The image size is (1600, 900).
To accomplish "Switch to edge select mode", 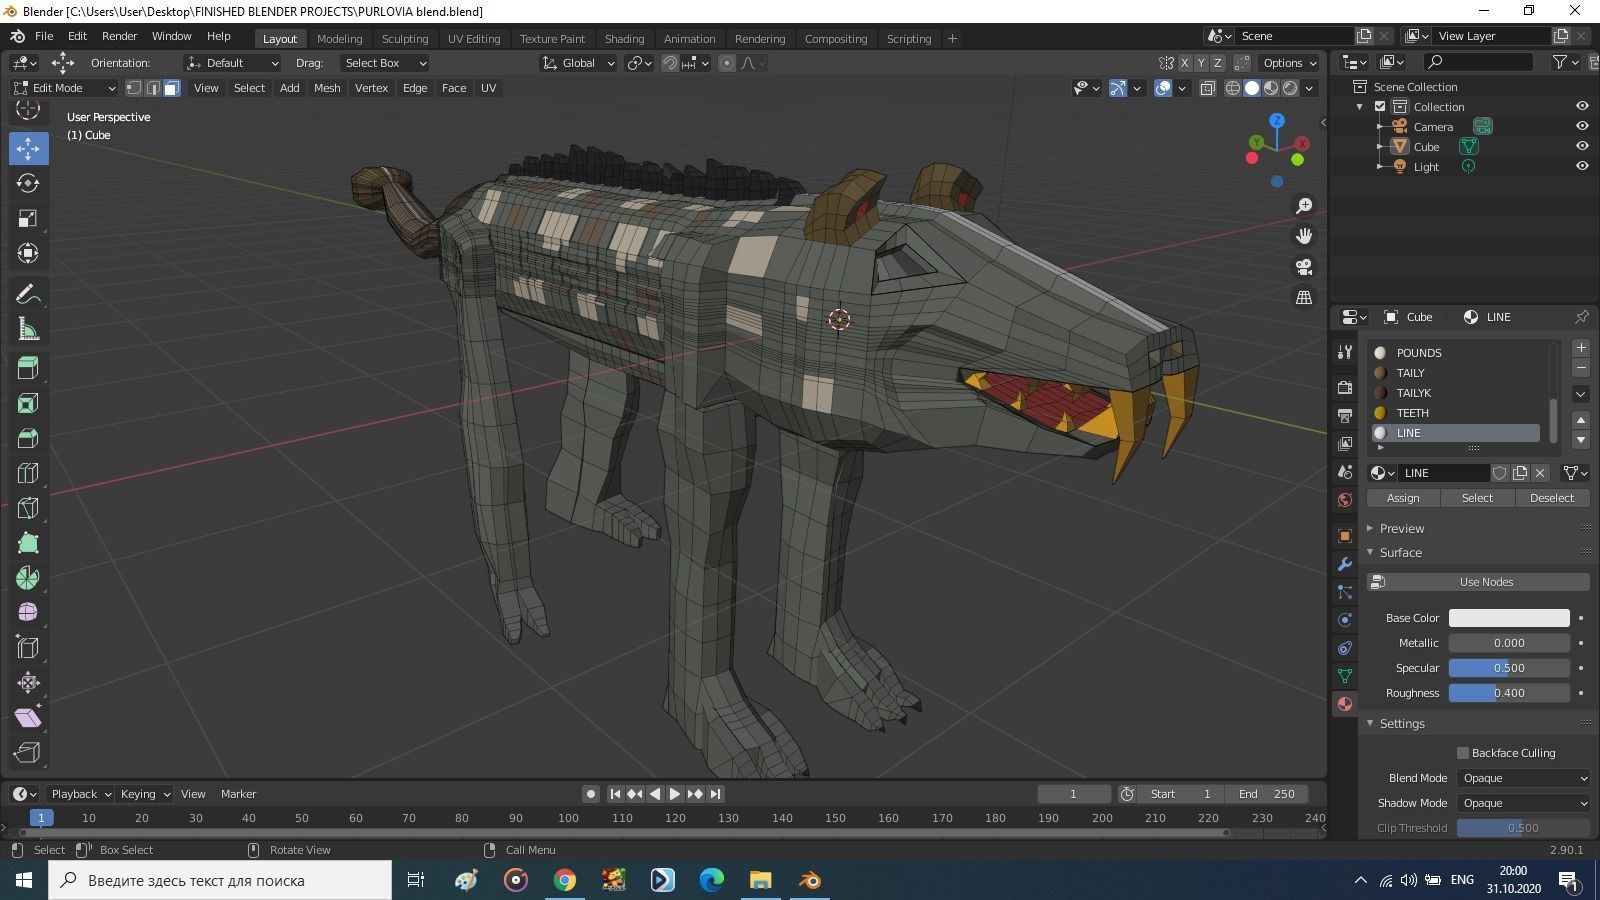I will (153, 88).
